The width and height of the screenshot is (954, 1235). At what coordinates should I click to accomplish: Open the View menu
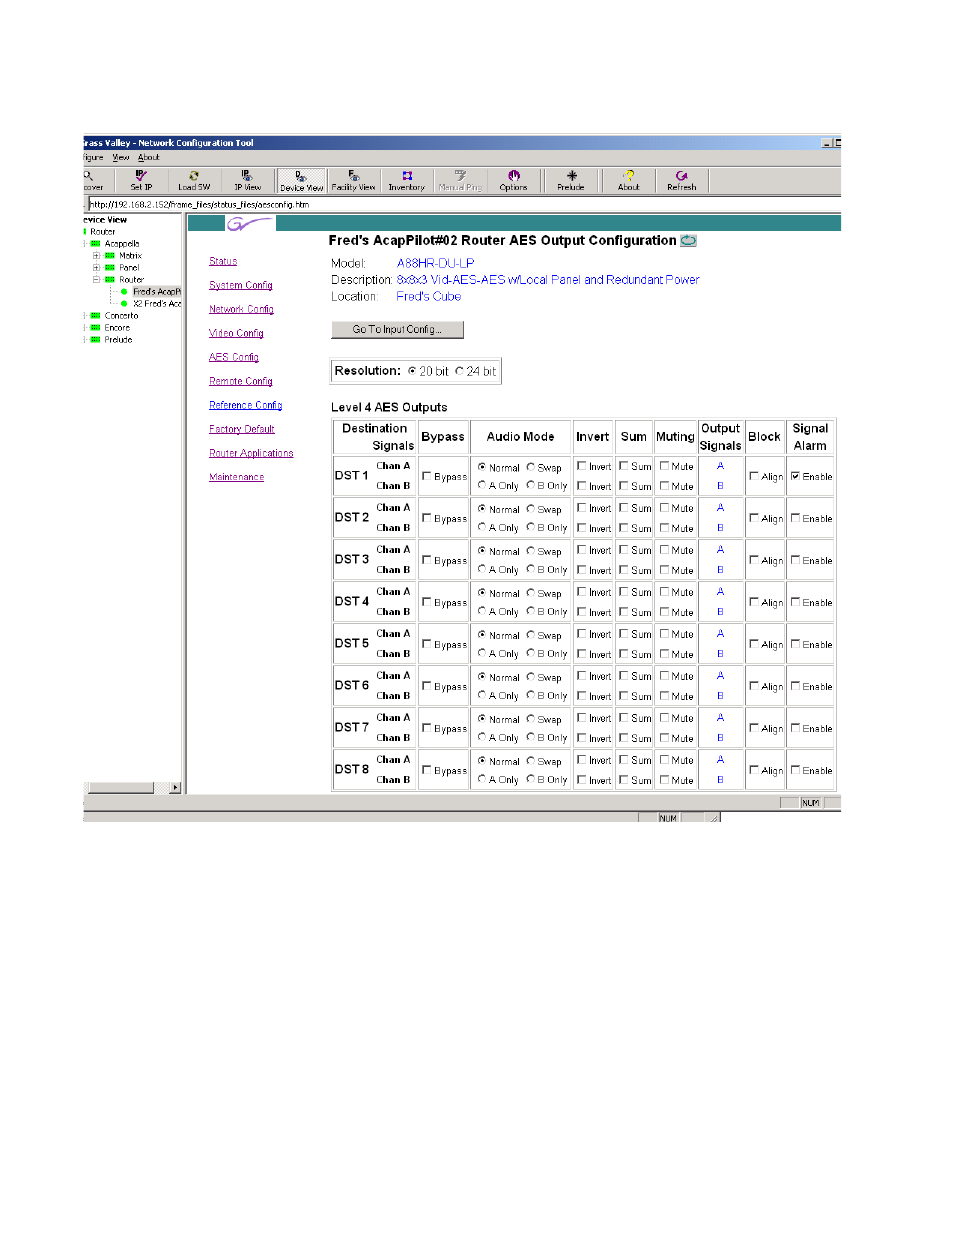coord(121,157)
